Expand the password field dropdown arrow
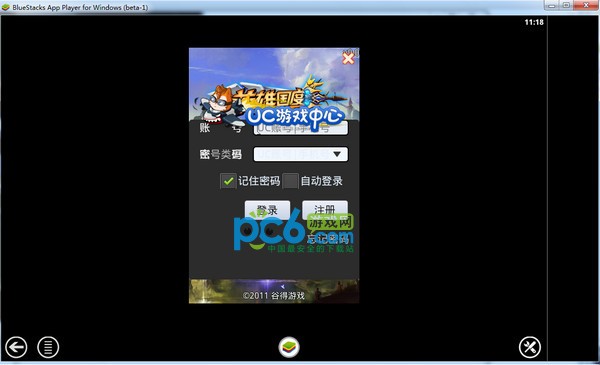This screenshot has width=600, height=365. pyautogui.click(x=337, y=154)
